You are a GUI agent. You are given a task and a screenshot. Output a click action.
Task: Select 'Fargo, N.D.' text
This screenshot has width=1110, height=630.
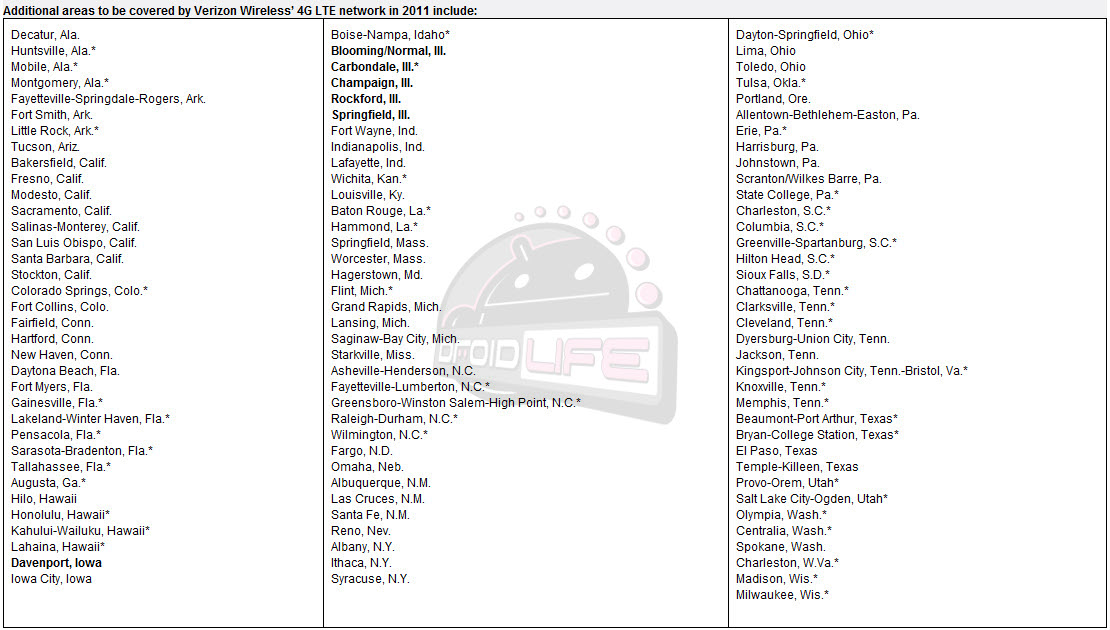click(362, 451)
